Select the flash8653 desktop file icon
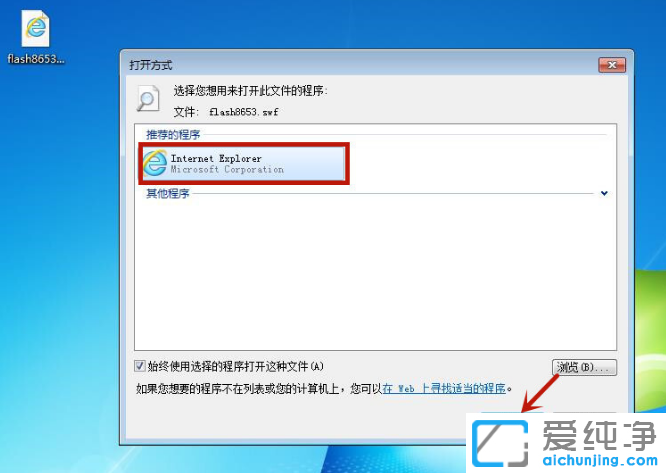Image resolution: width=666 pixels, height=473 pixels. (36, 28)
